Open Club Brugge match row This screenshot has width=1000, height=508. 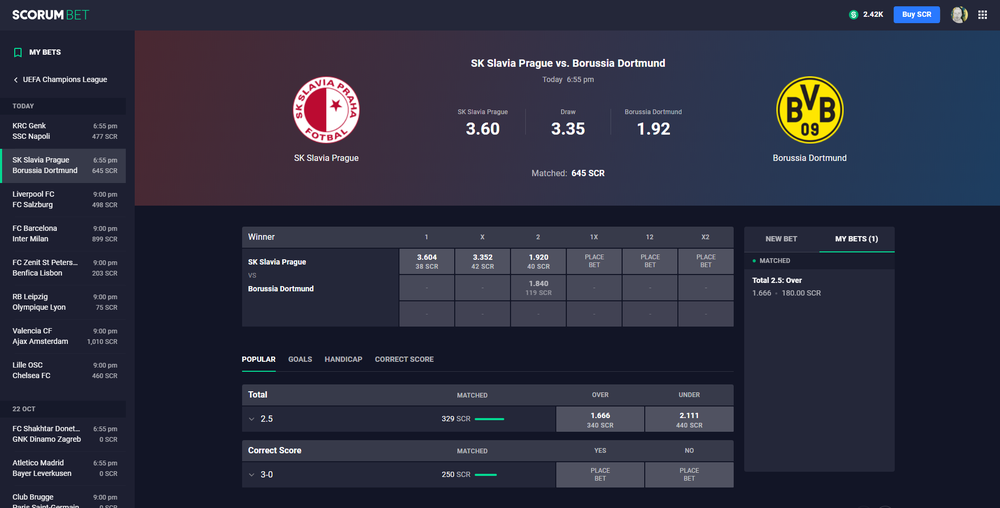tap(63, 499)
